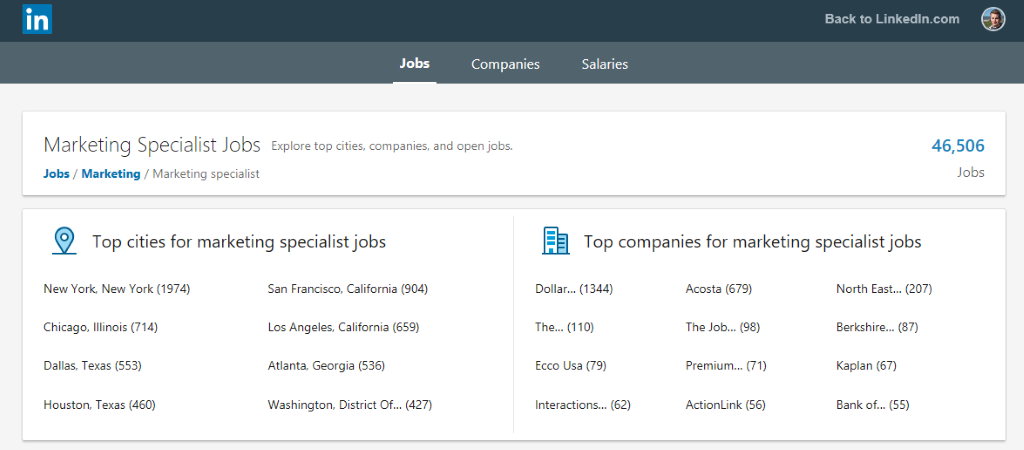
Task: Open the profile avatar picture
Action: click(993, 20)
